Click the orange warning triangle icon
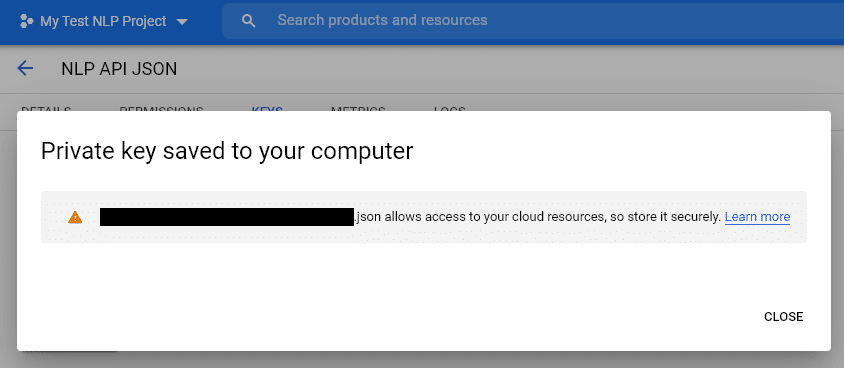Viewport: 844px width, 368px height. (75, 217)
